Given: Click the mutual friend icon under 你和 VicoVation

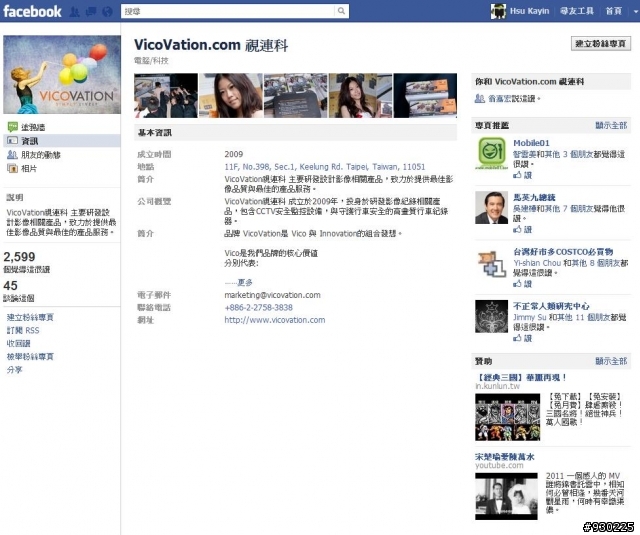Looking at the screenshot, I should coord(480,98).
